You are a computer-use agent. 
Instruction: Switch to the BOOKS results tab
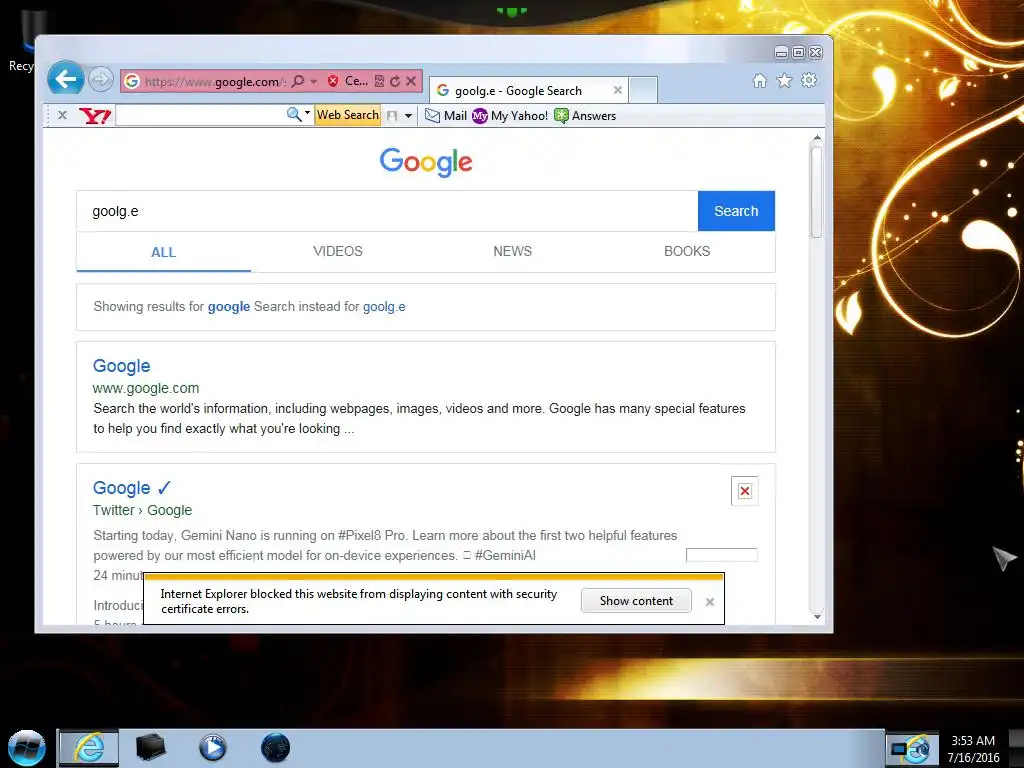point(687,251)
